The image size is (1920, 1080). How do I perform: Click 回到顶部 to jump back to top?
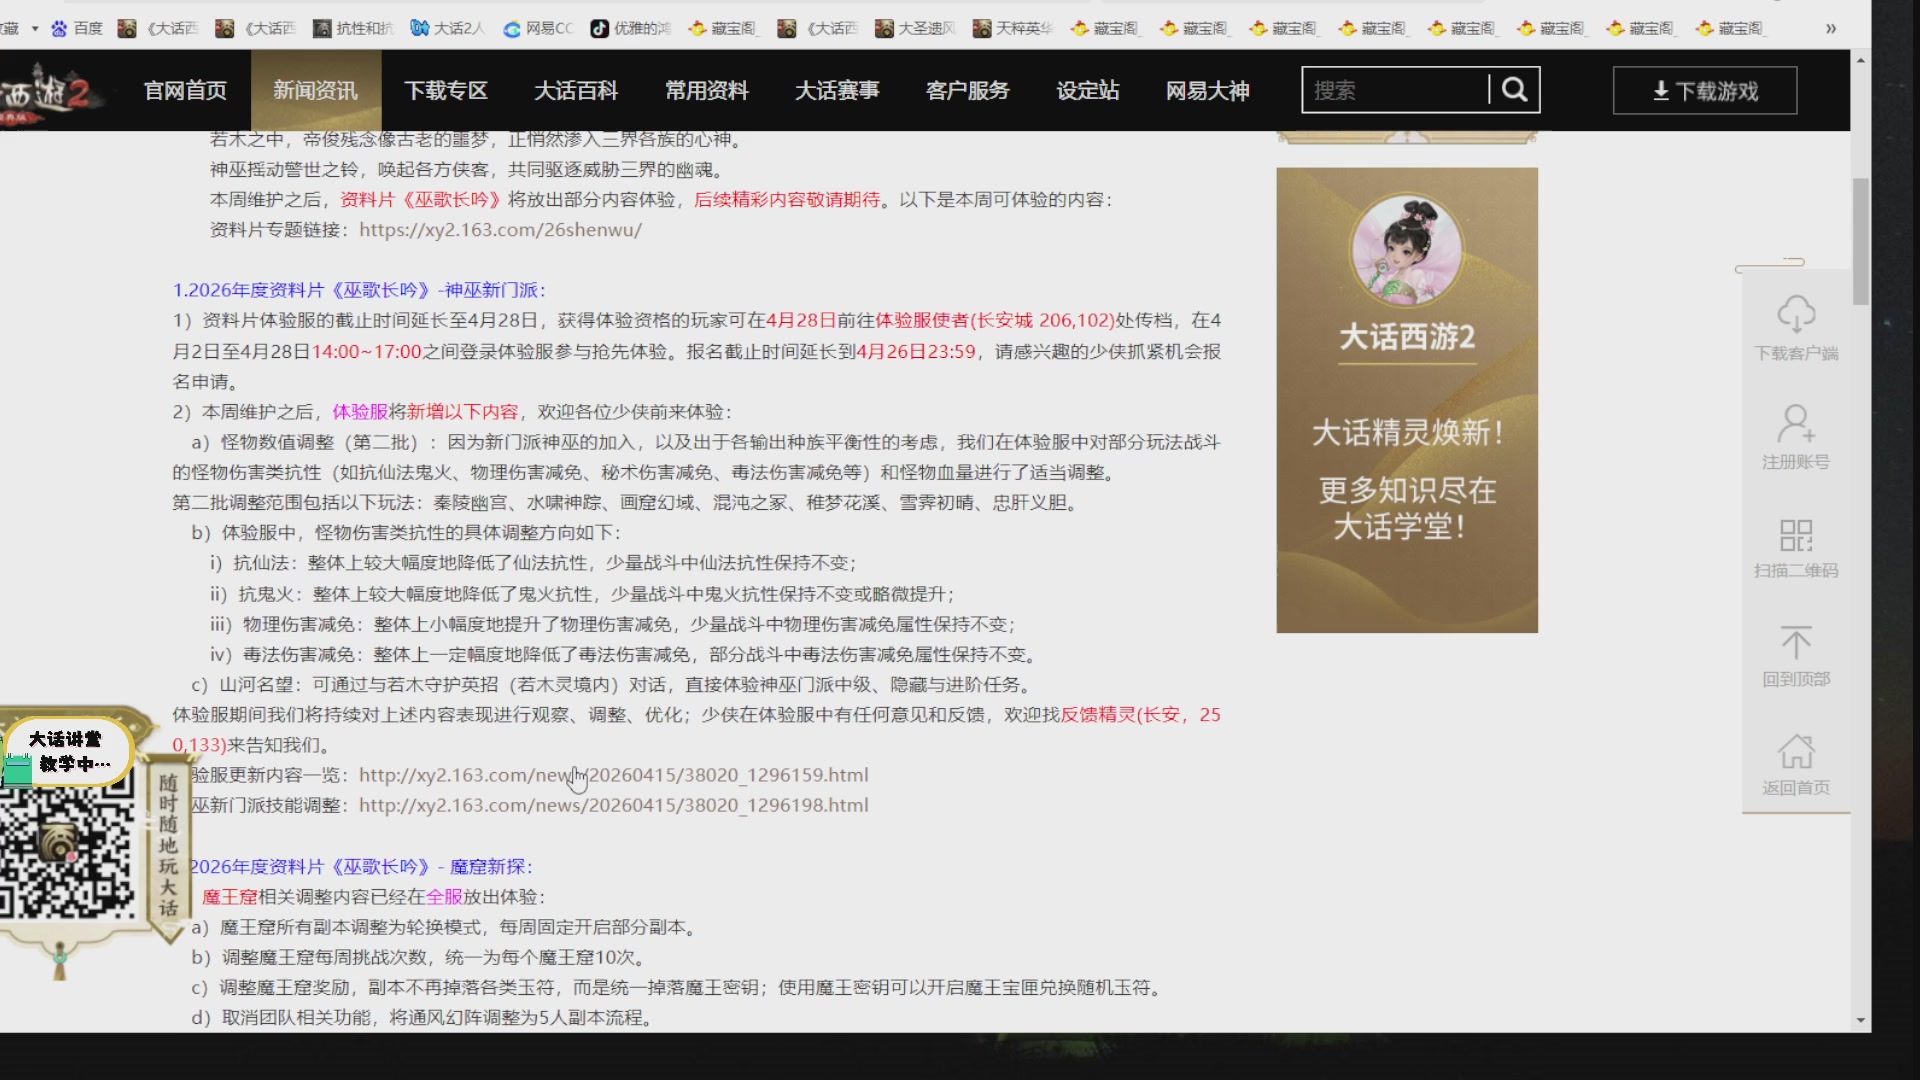tap(1797, 655)
